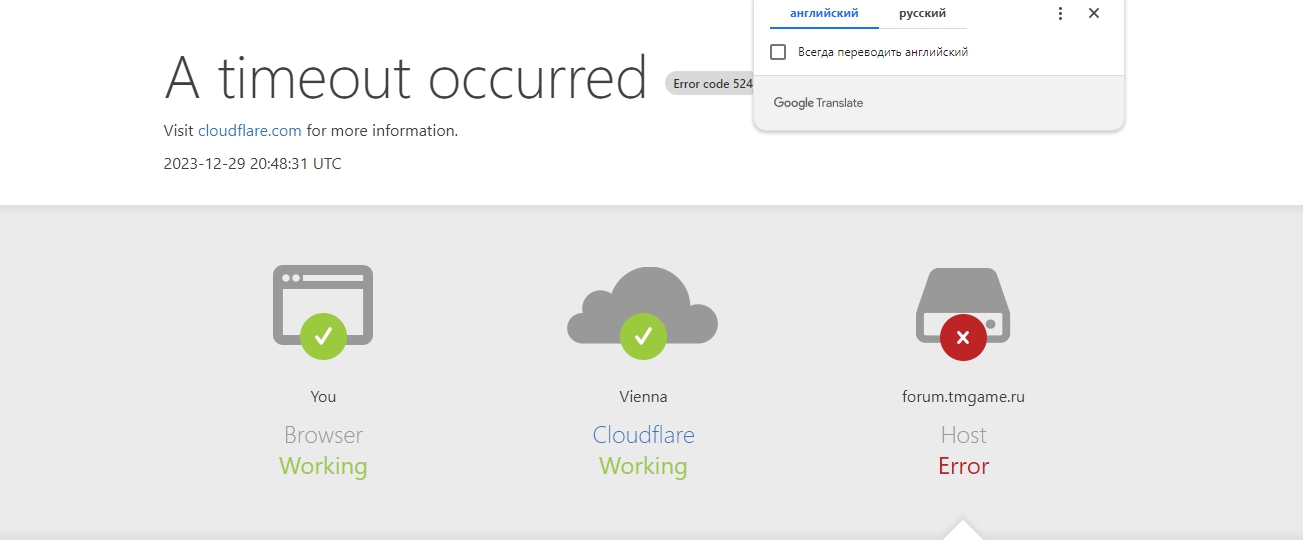Click the Google Translate logo
The image size is (1303, 543).
[818, 103]
